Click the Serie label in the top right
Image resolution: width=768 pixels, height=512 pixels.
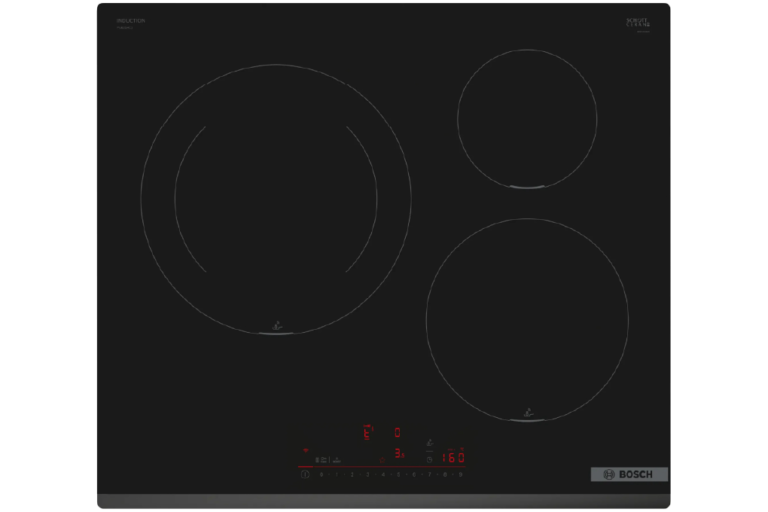tap(638, 21)
